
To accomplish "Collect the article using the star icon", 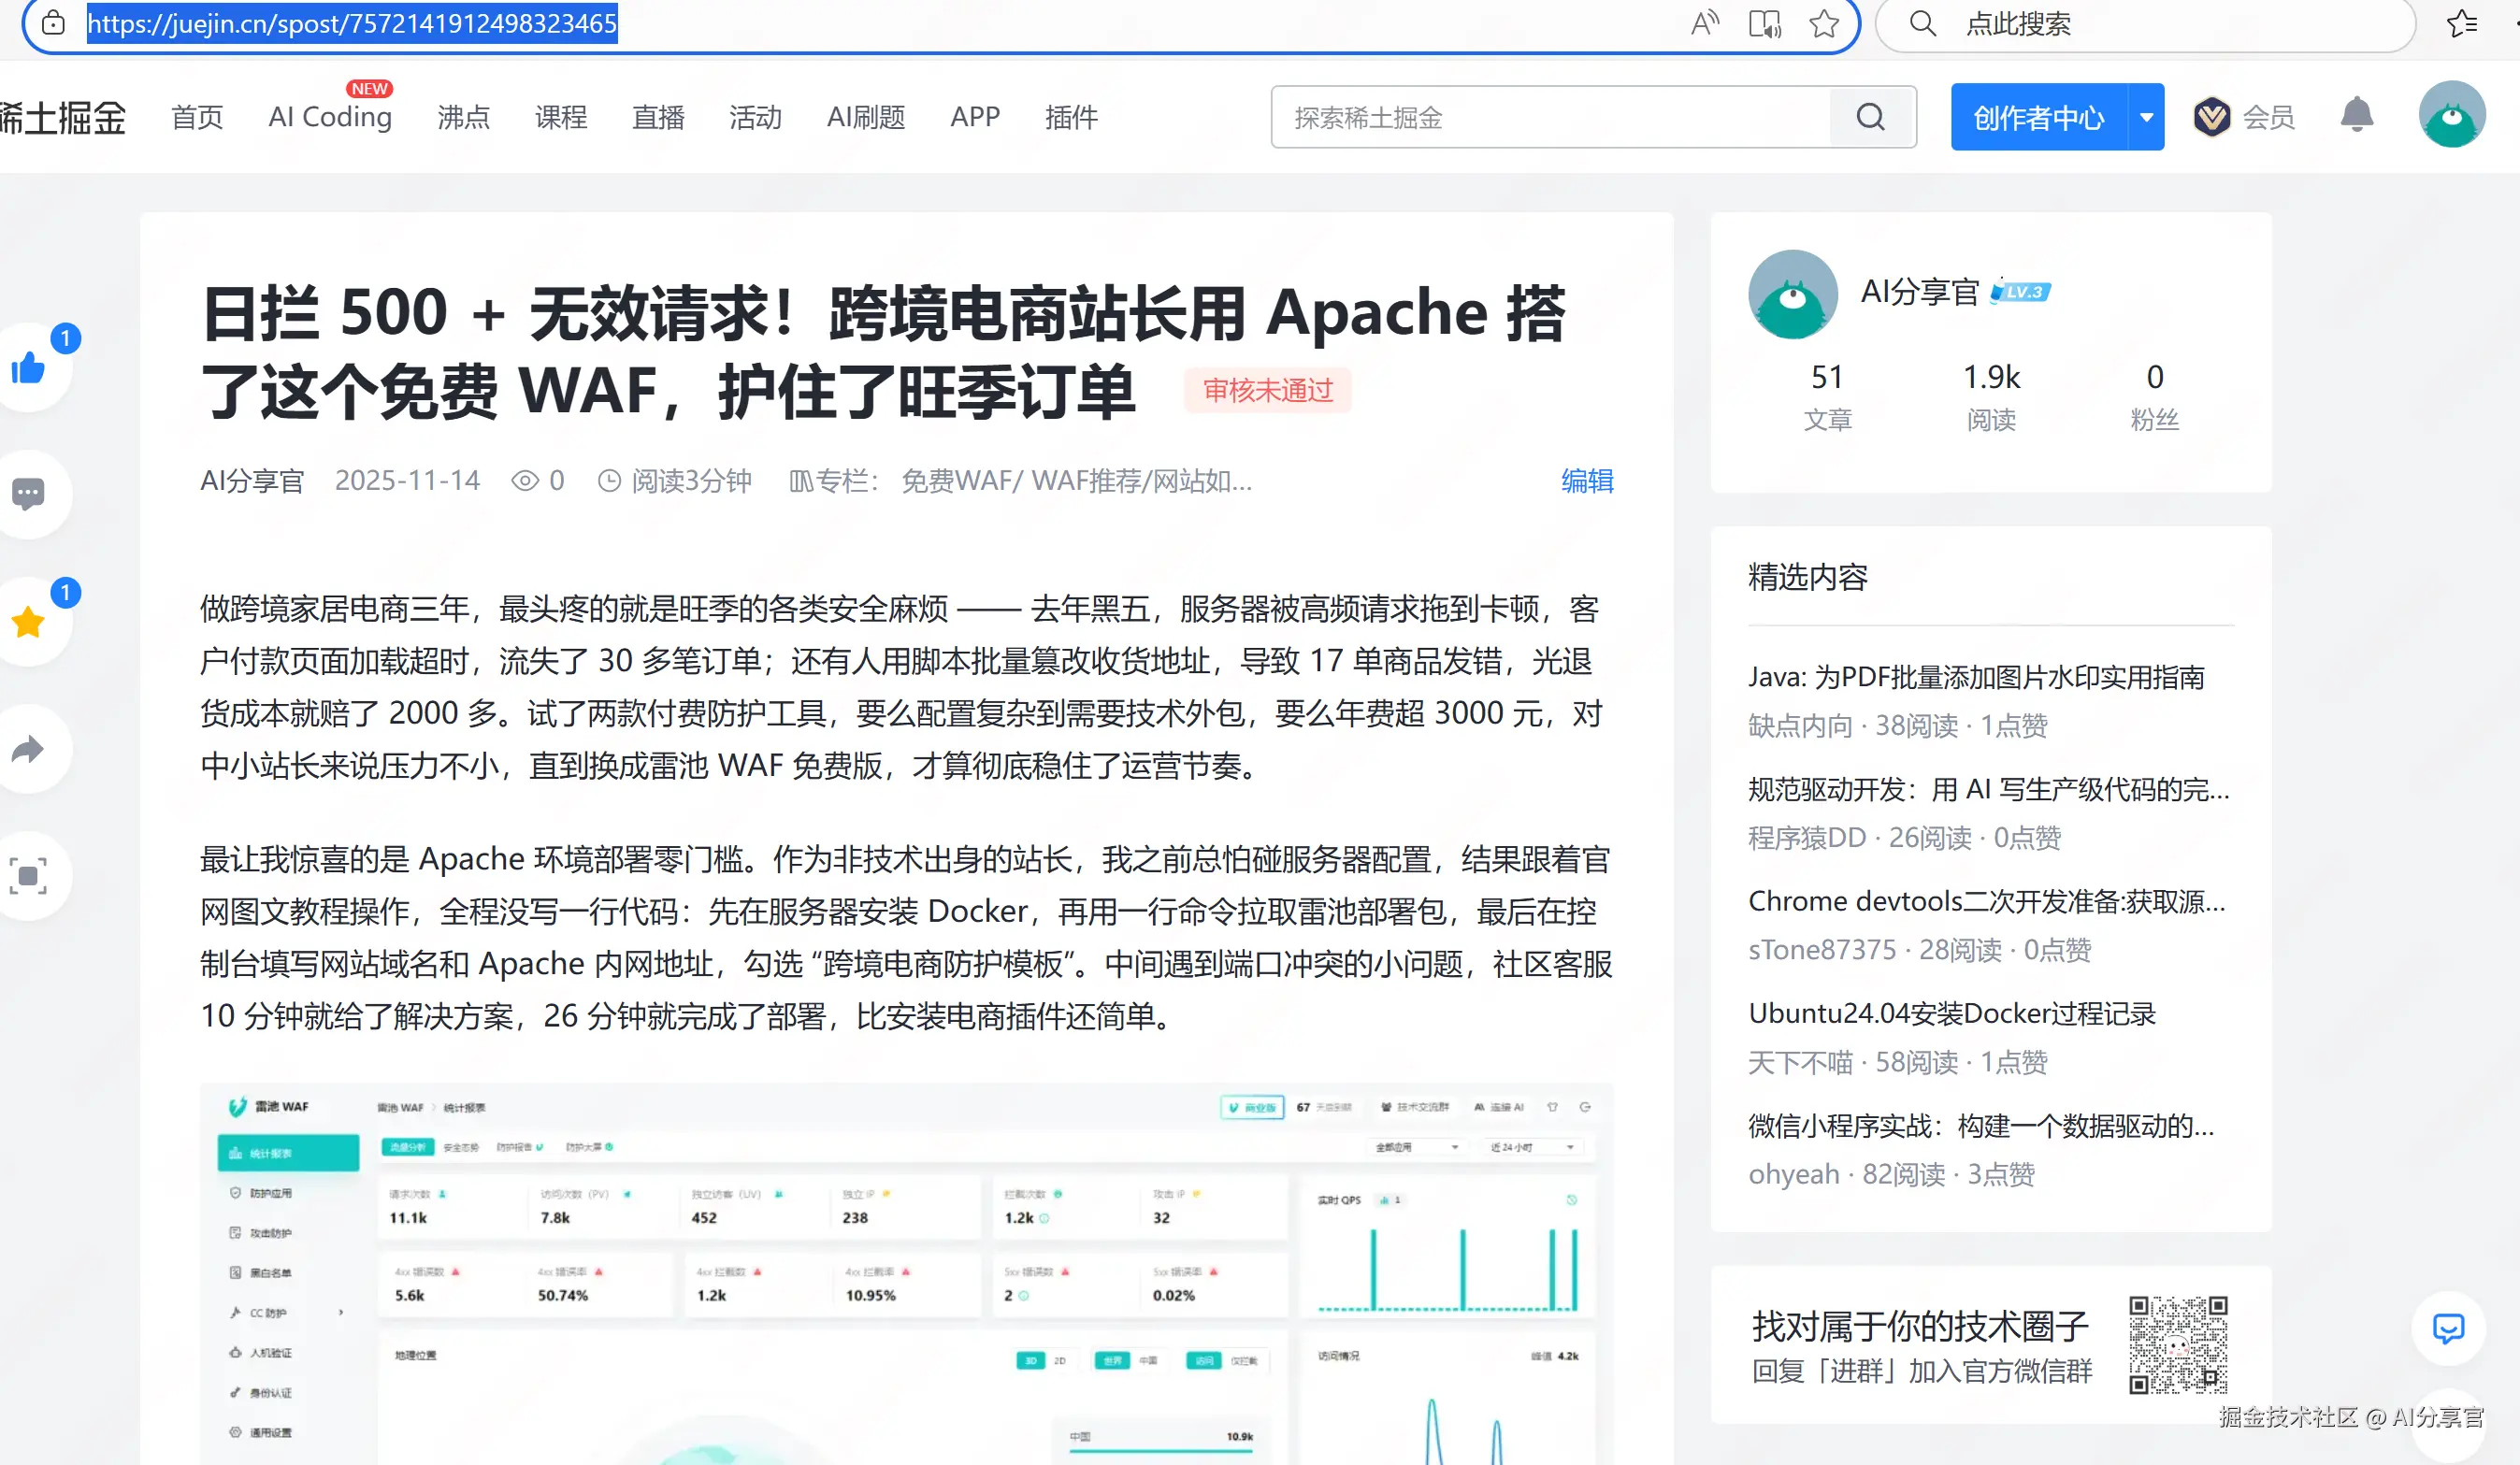I will [x=30, y=621].
